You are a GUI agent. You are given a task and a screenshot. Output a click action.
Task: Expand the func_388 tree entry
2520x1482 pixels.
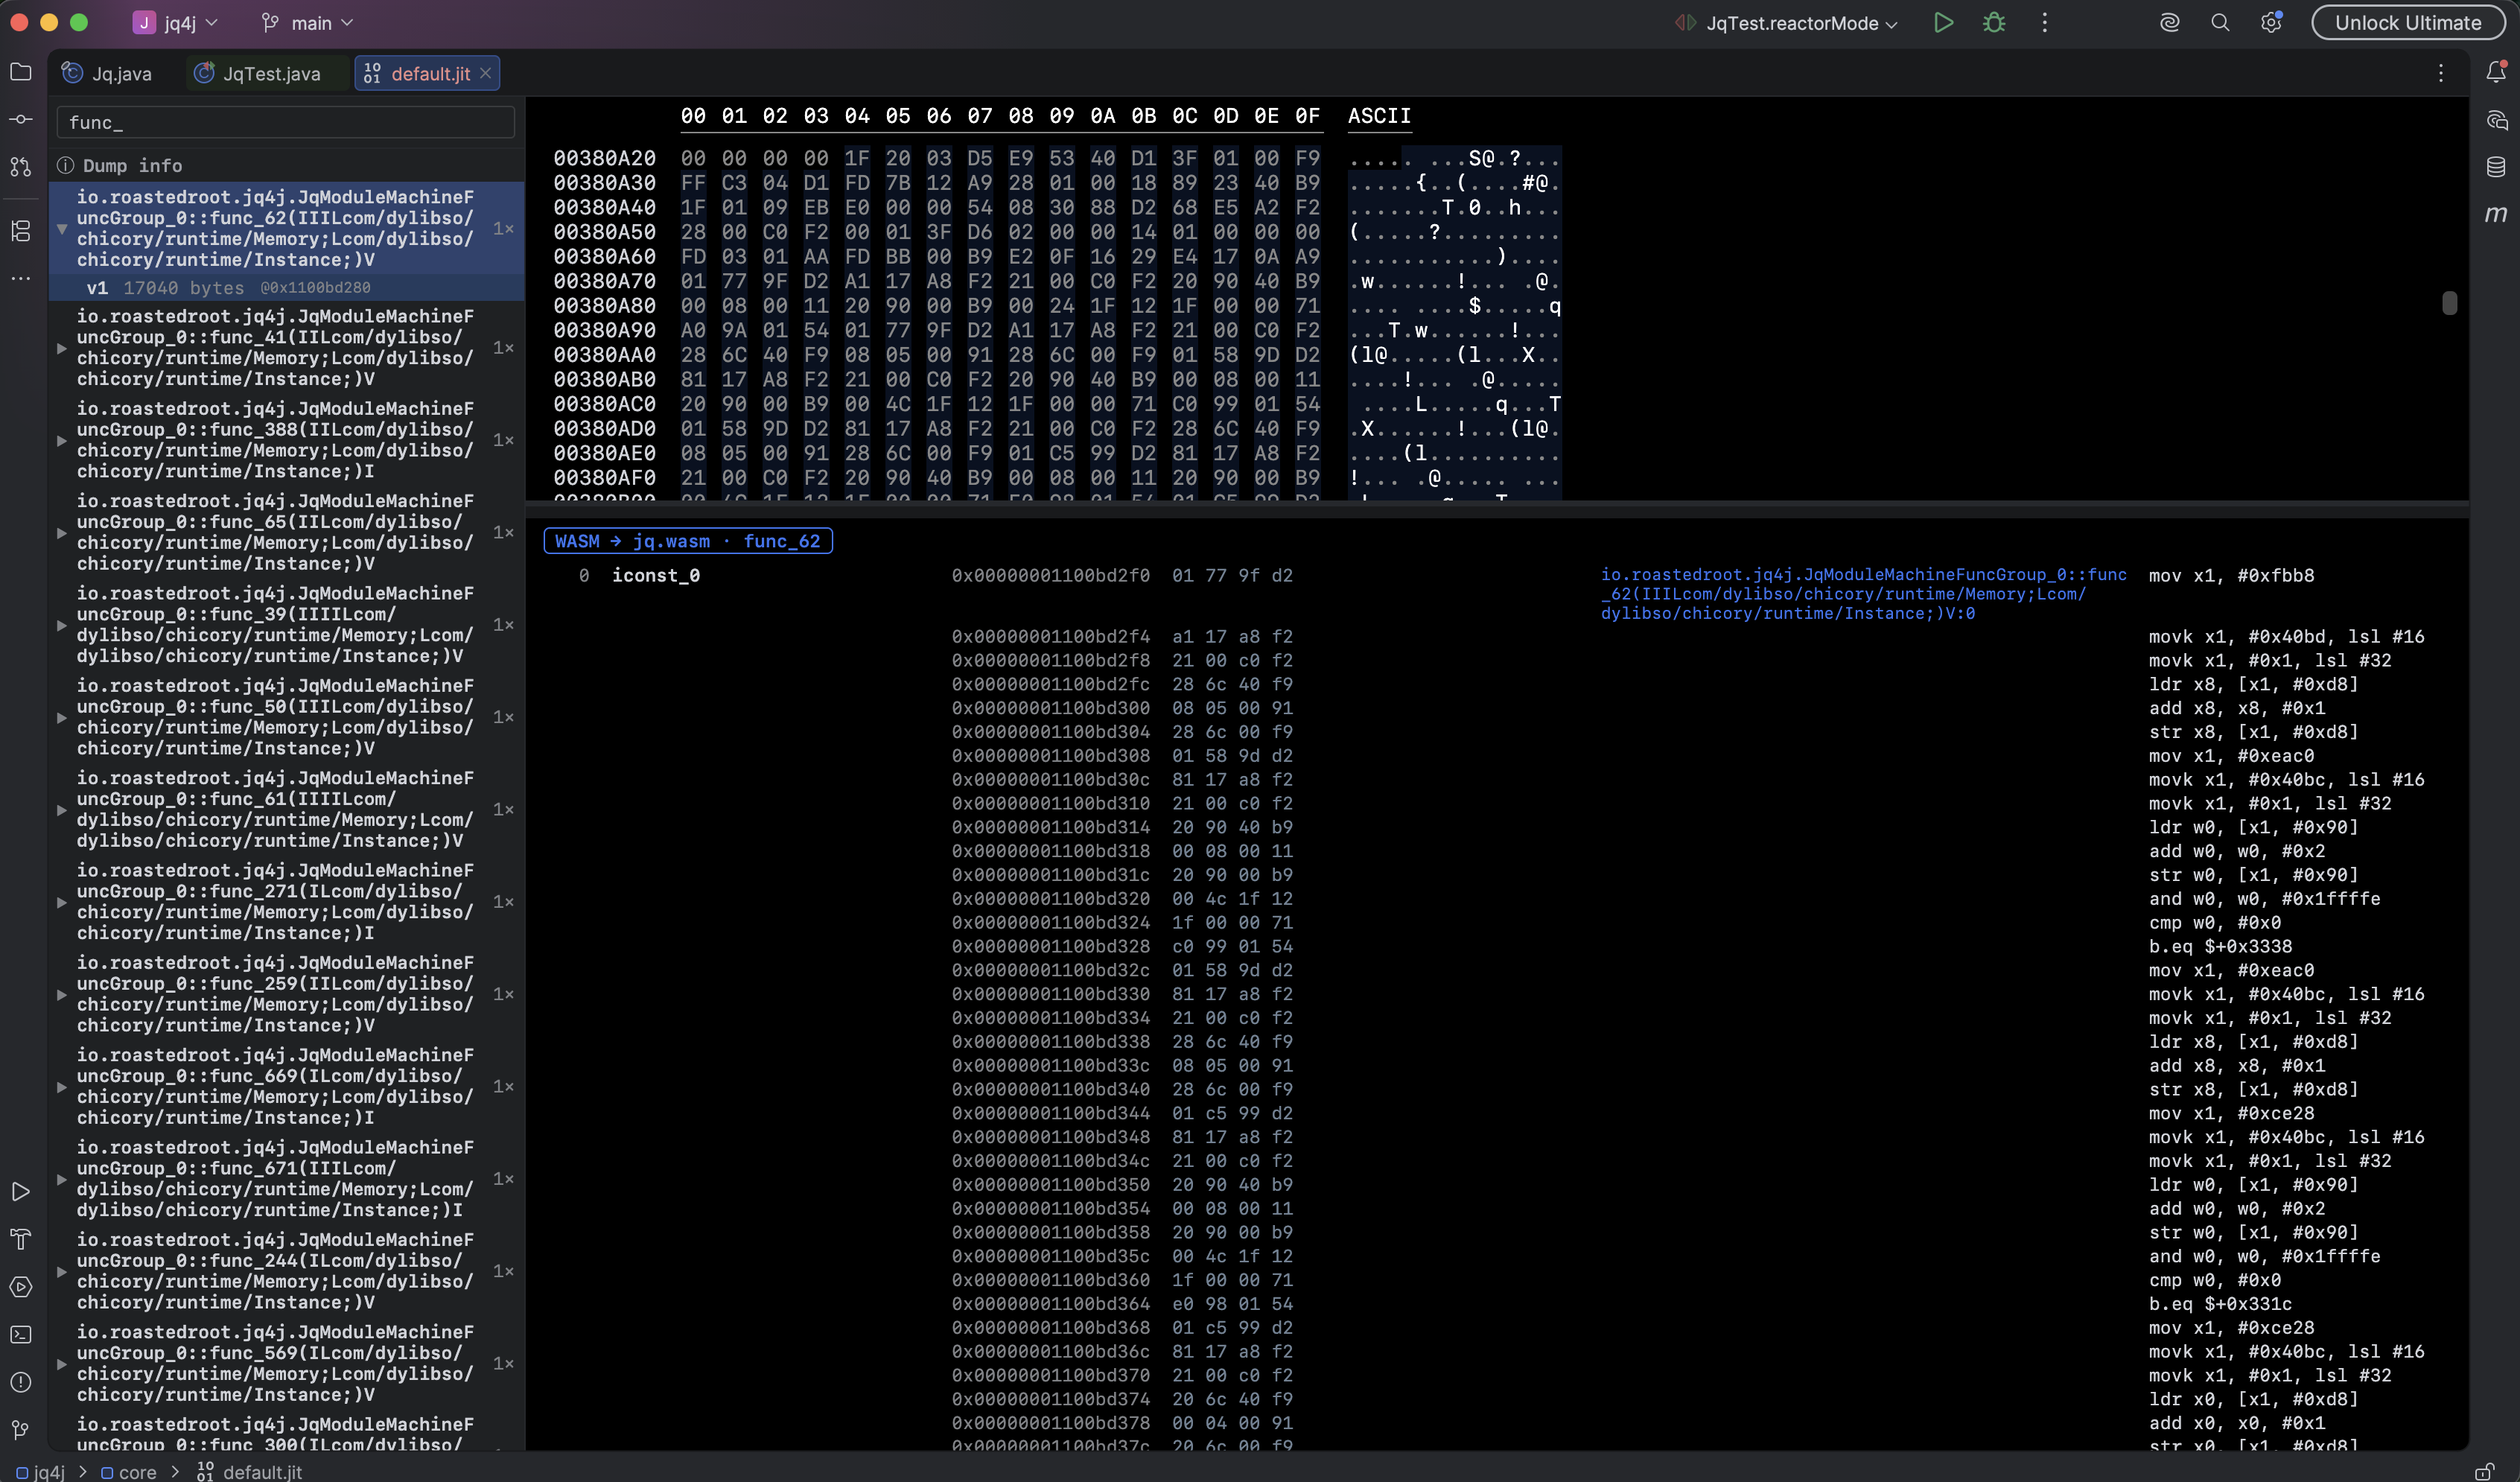(62, 440)
